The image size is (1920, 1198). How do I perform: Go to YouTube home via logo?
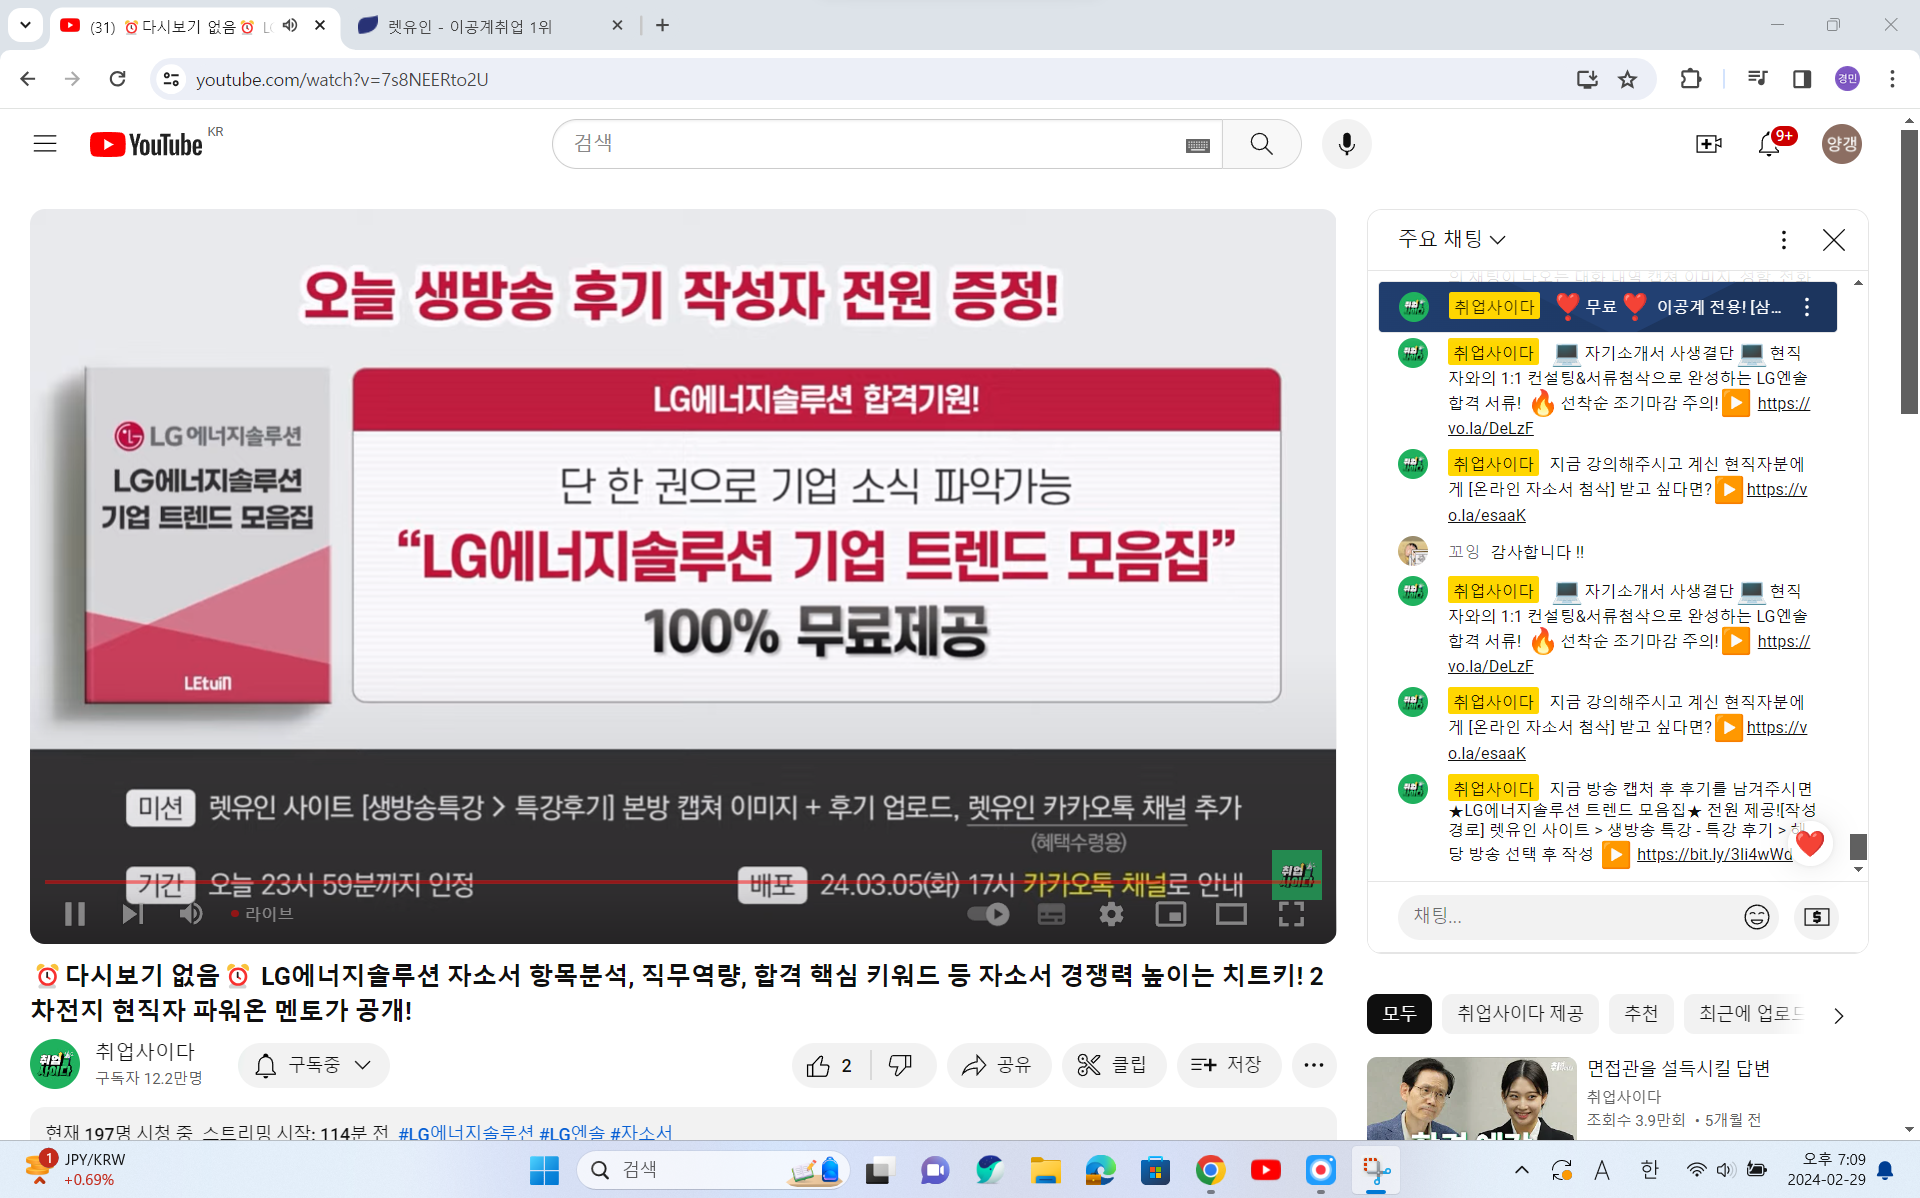146,145
